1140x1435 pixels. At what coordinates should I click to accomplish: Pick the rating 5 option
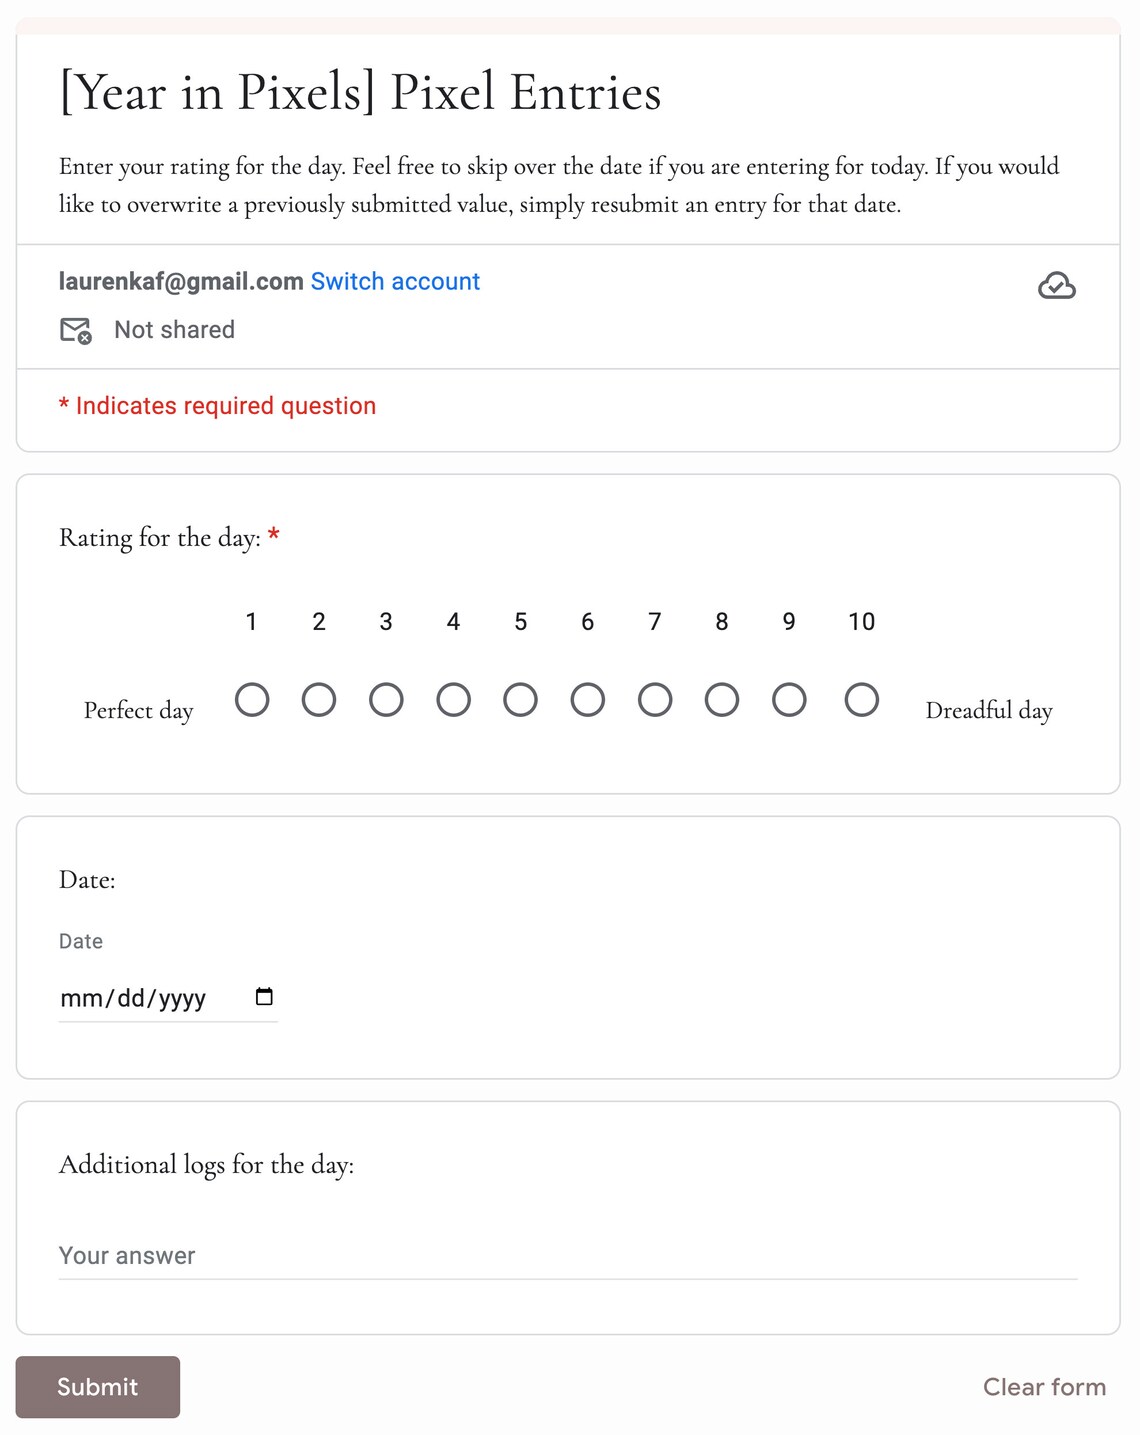pos(520,700)
